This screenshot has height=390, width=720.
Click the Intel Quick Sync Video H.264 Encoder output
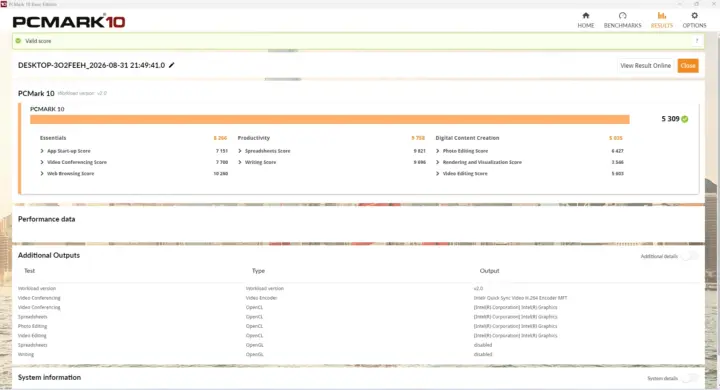pyautogui.click(x=520, y=298)
